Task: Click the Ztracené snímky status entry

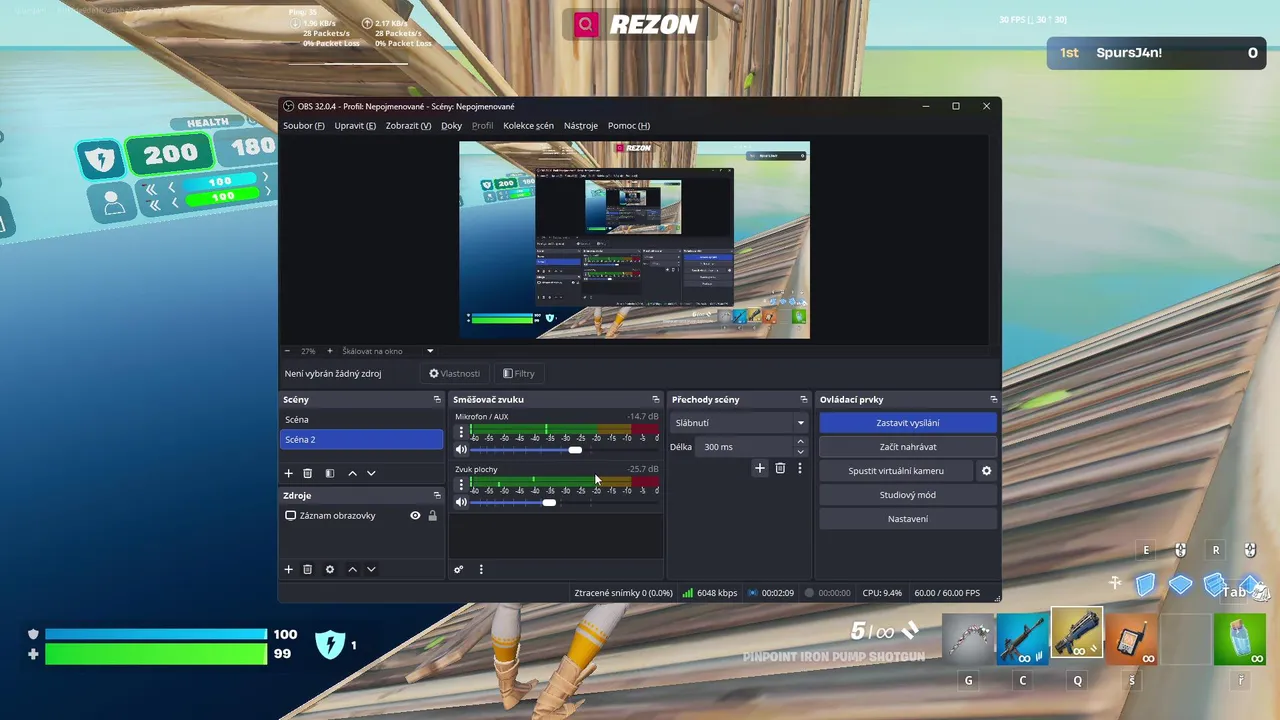Action: point(623,593)
